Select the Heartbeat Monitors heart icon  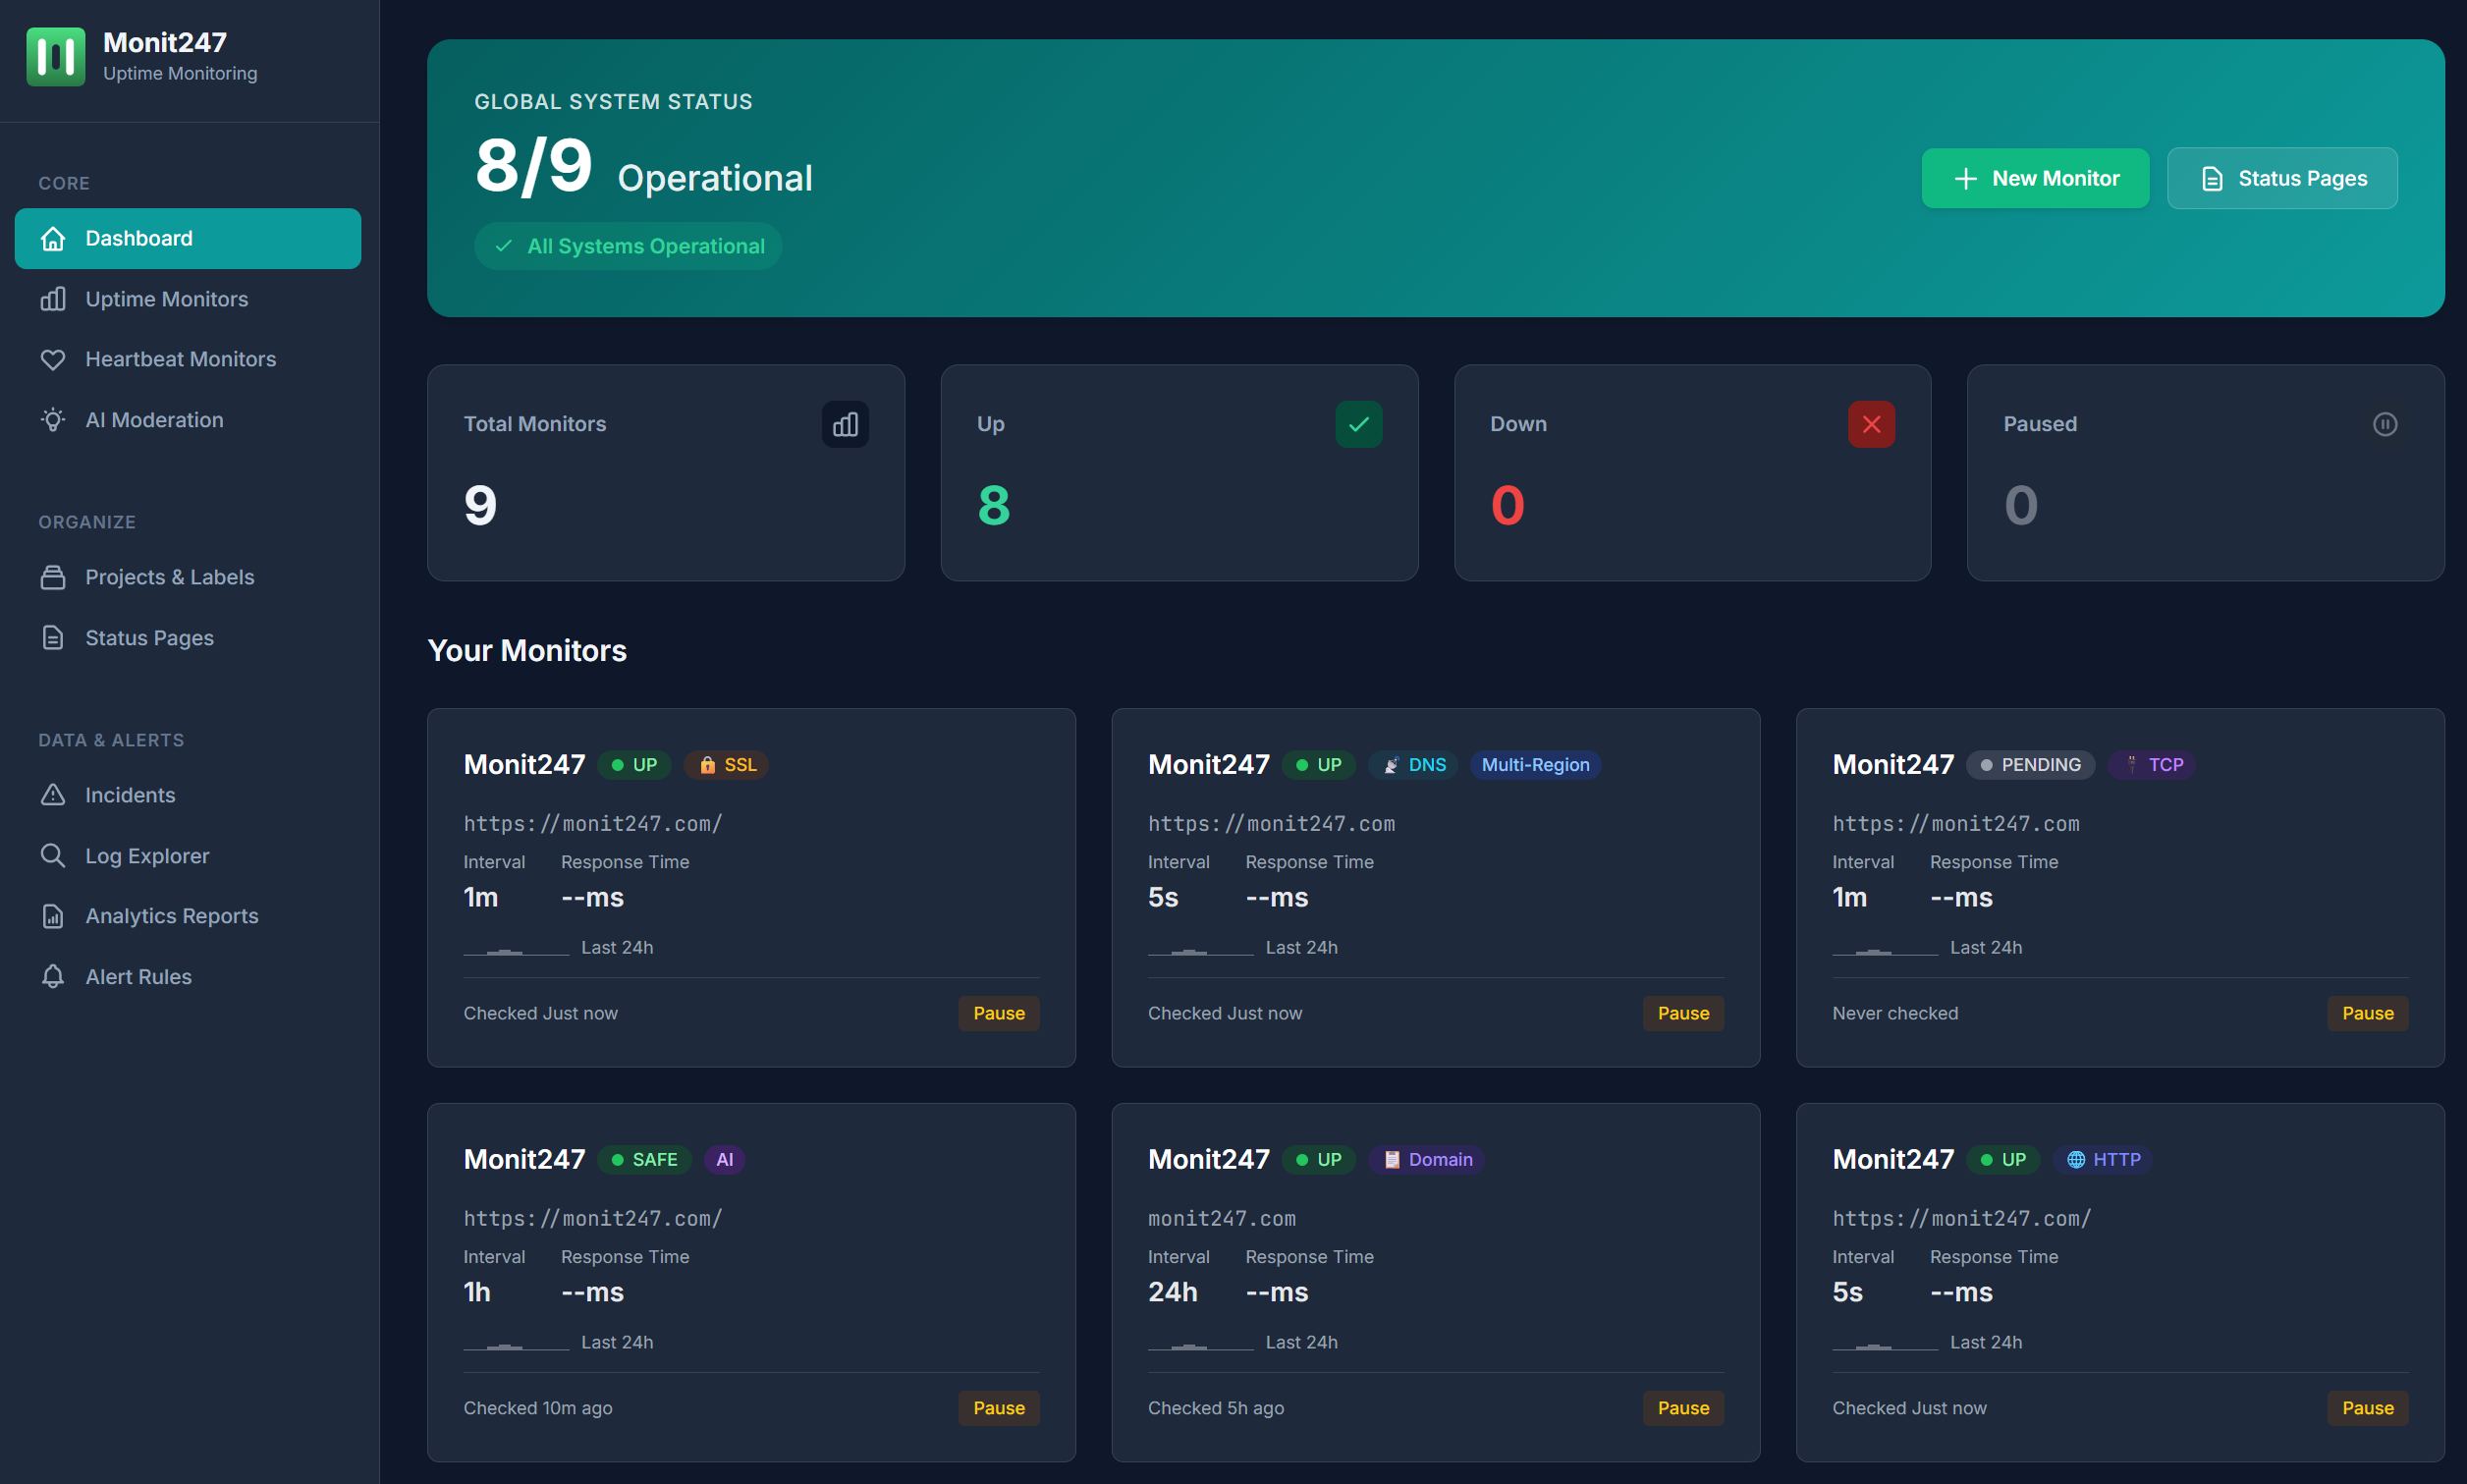(x=53, y=359)
